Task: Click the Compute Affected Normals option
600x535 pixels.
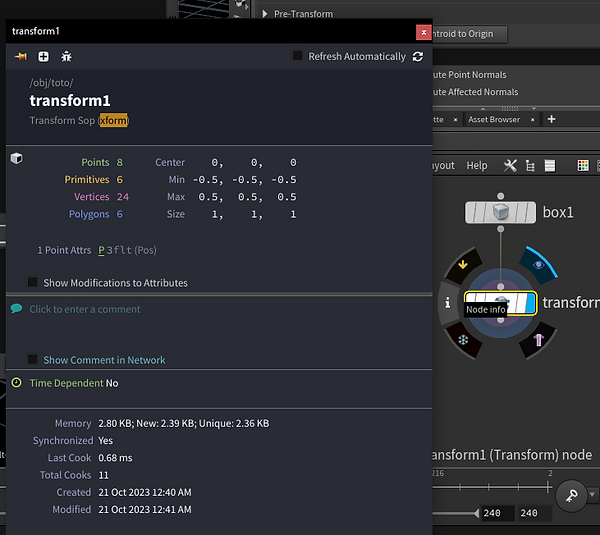Action: 475,92
